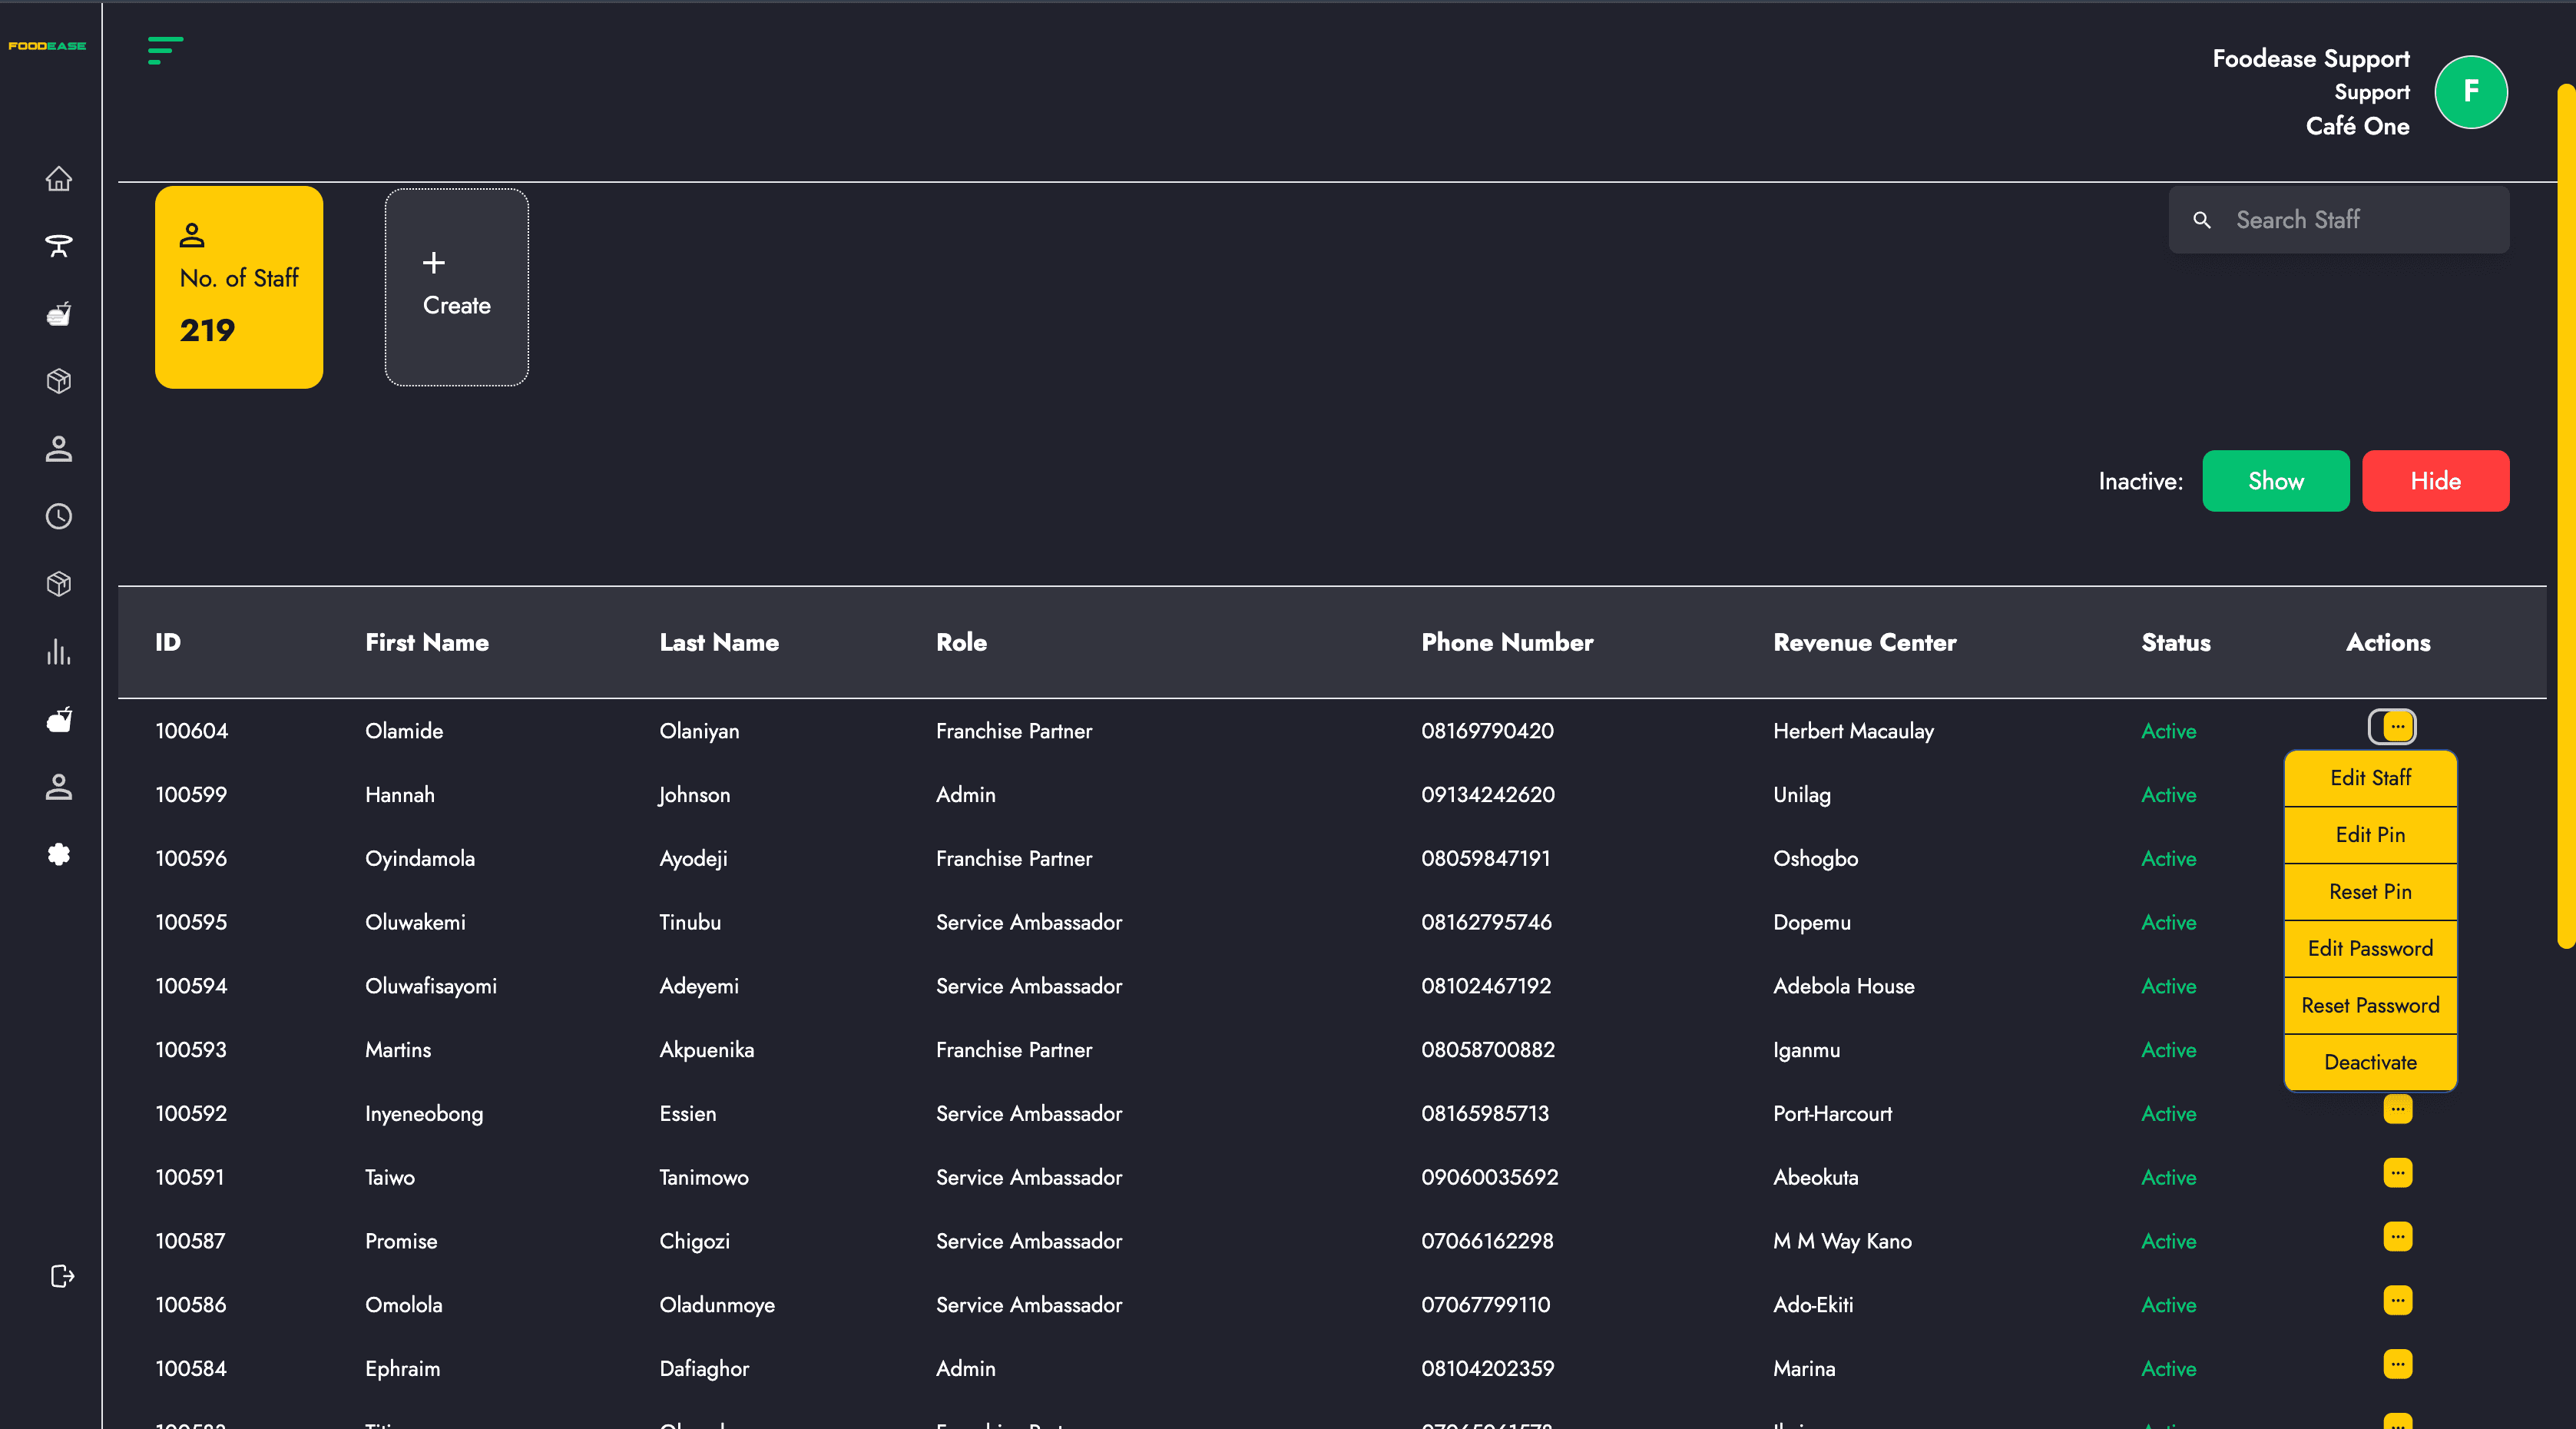Image resolution: width=2576 pixels, height=1429 pixels.
Task: Click last name Akpuenika
Action: pyautogui.click(x=706, y=1050)
